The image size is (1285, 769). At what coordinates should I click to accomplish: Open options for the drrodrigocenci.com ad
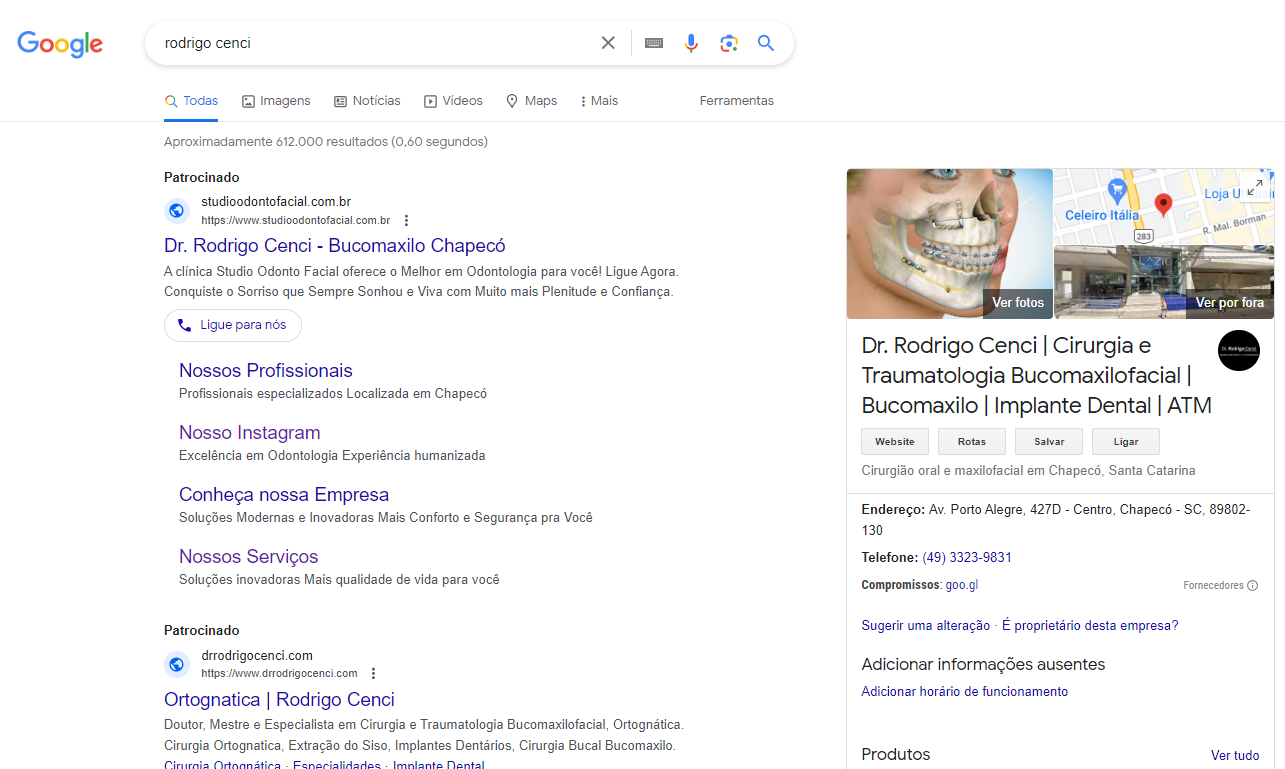pyautogui.click(x=373, y=673)
